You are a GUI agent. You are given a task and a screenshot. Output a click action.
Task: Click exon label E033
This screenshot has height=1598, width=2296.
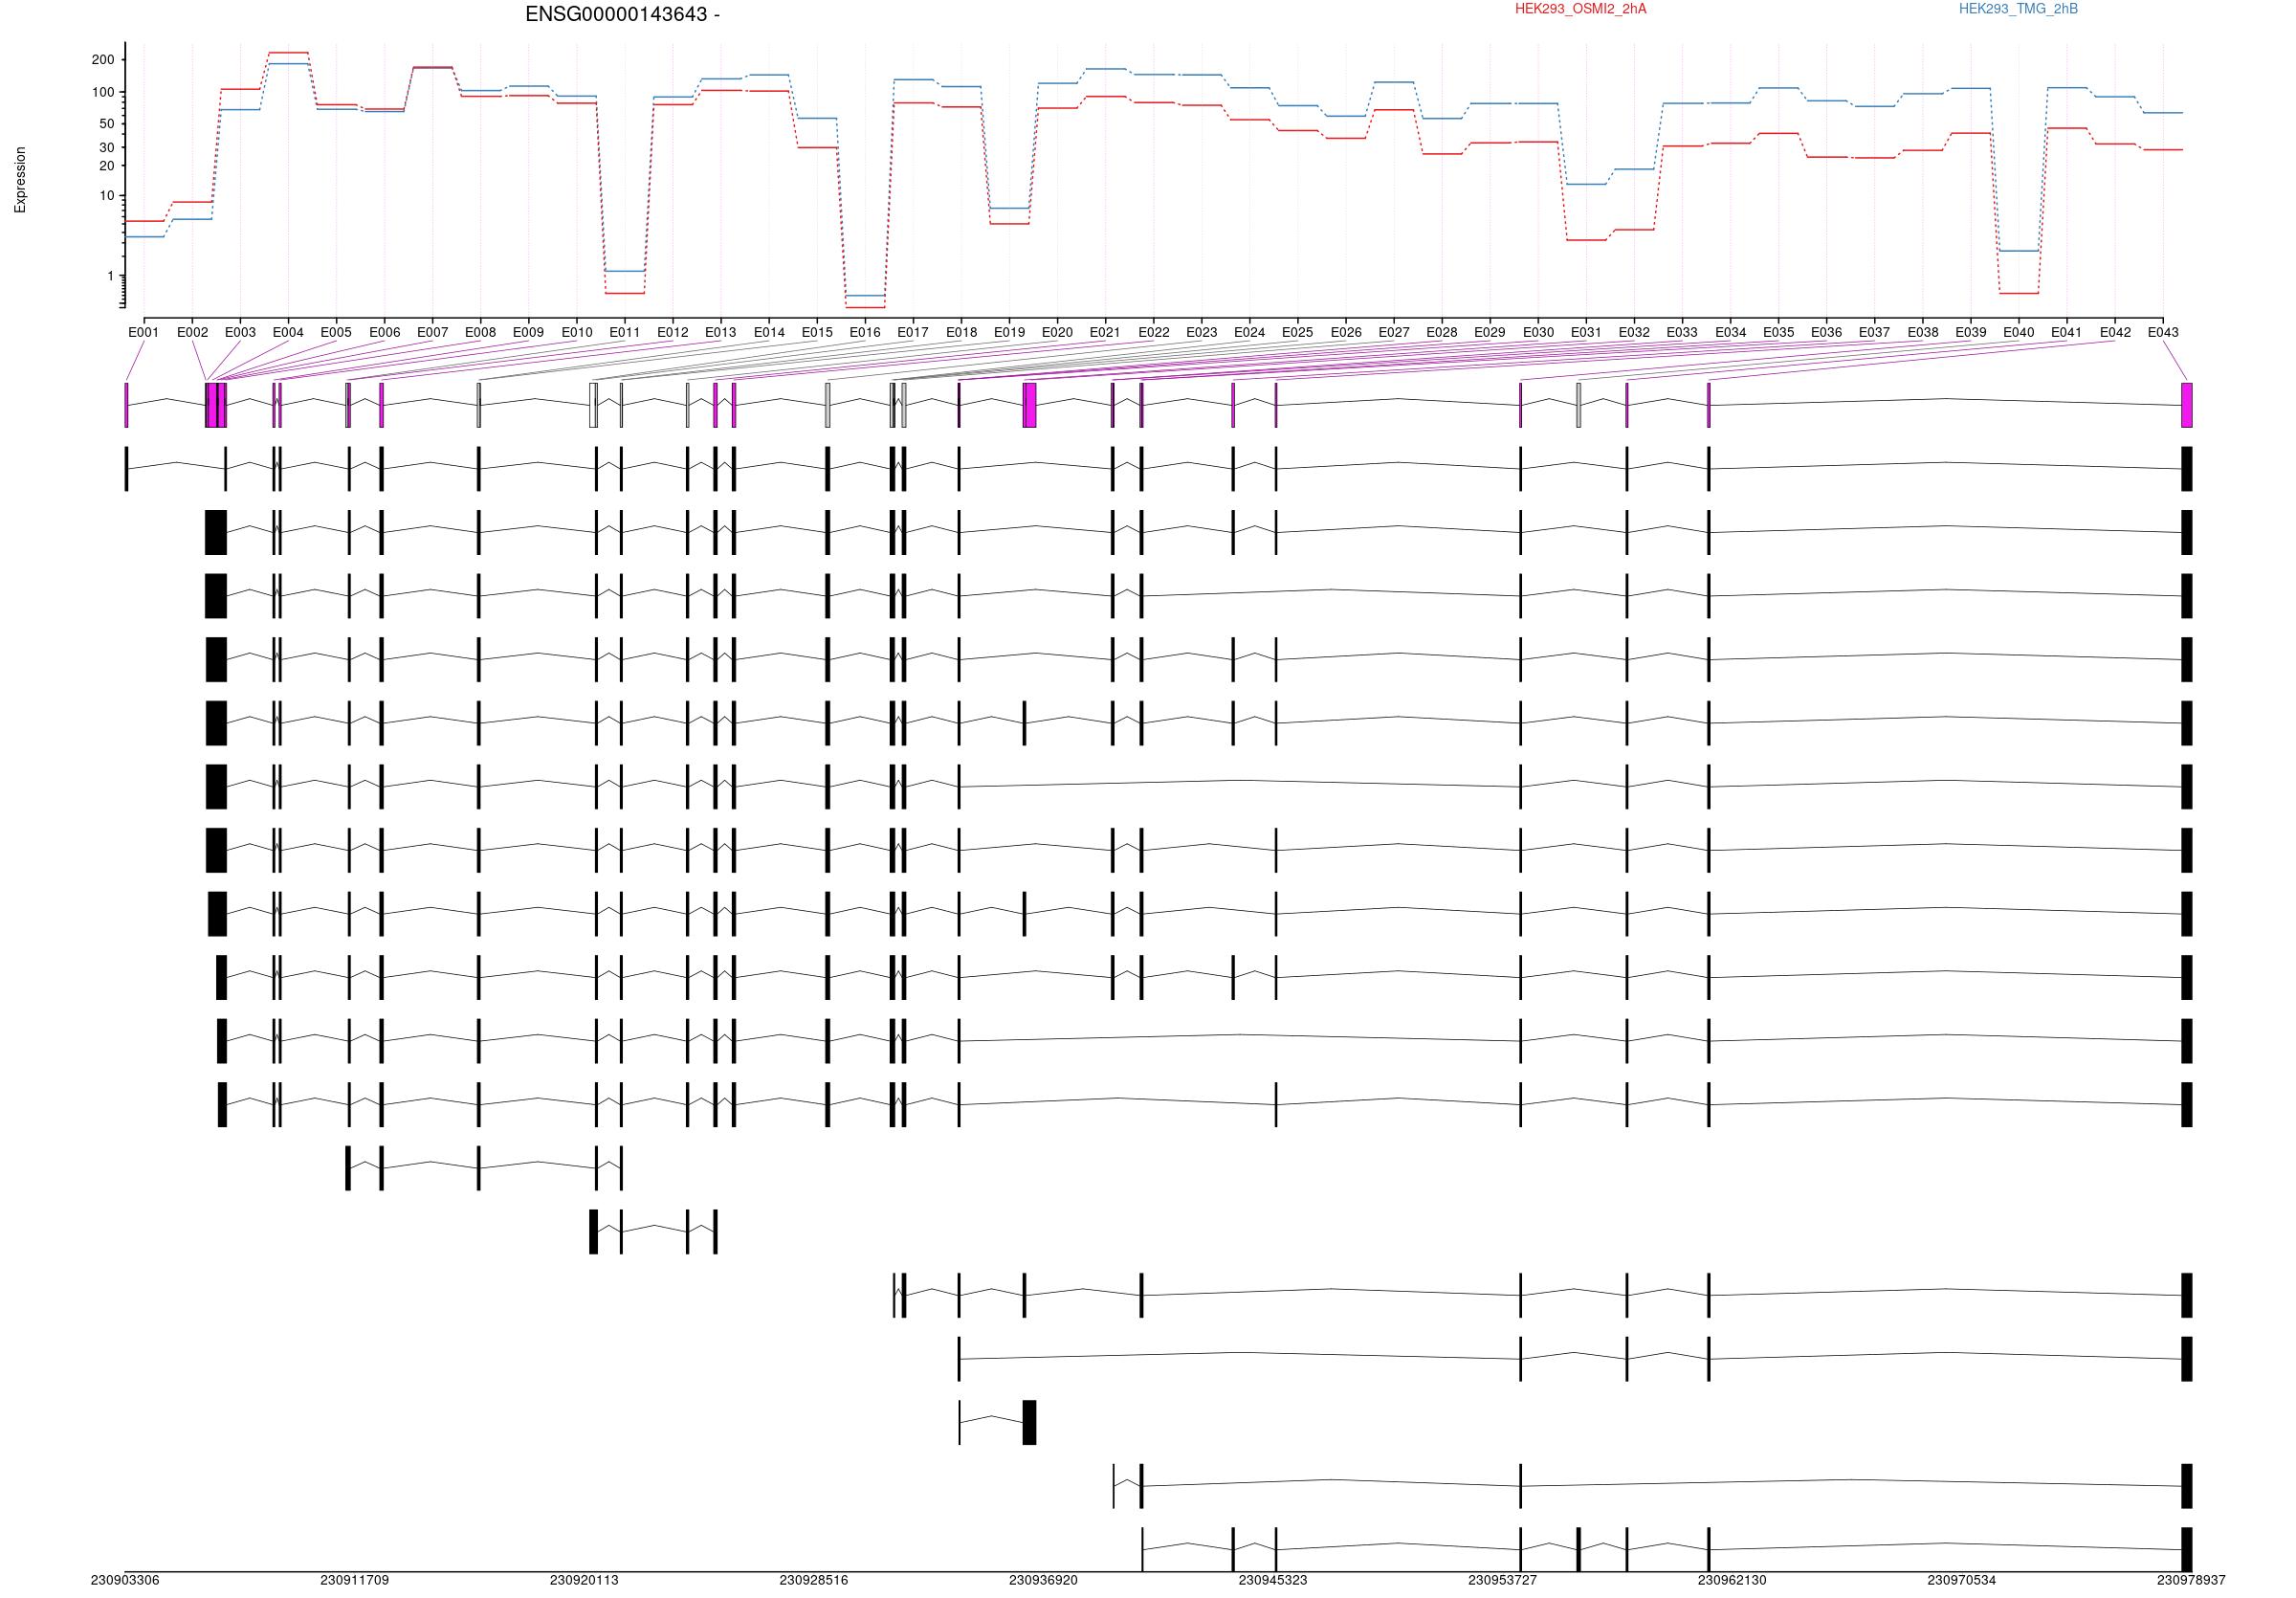click(x=1682, y=332)
